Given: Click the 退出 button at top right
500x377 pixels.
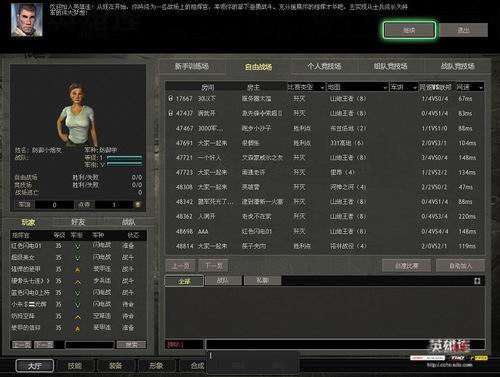Looking at the screenshot, I should coord(463,30).
